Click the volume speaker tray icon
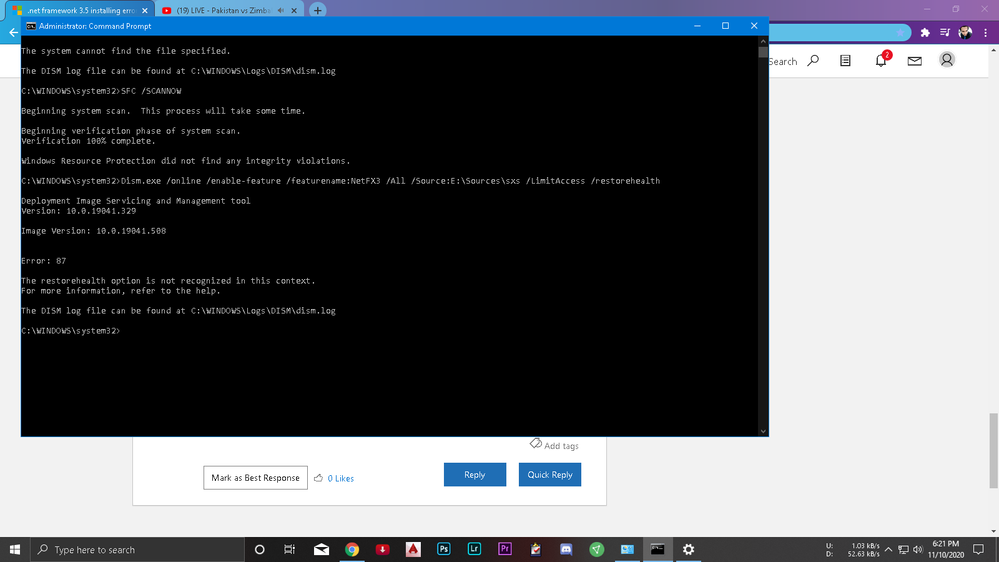This screenshot has width=999, height=562. click(917, 549)
